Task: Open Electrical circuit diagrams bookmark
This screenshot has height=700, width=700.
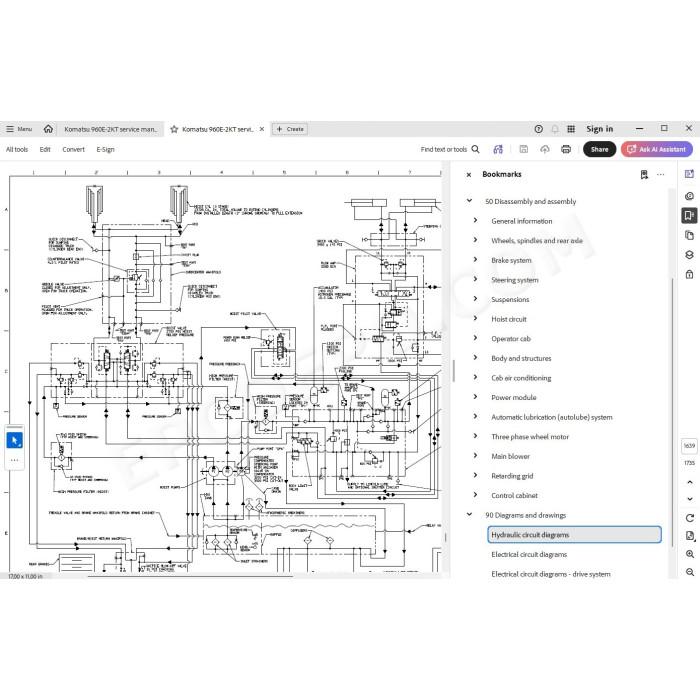Action: coord(529,554)
